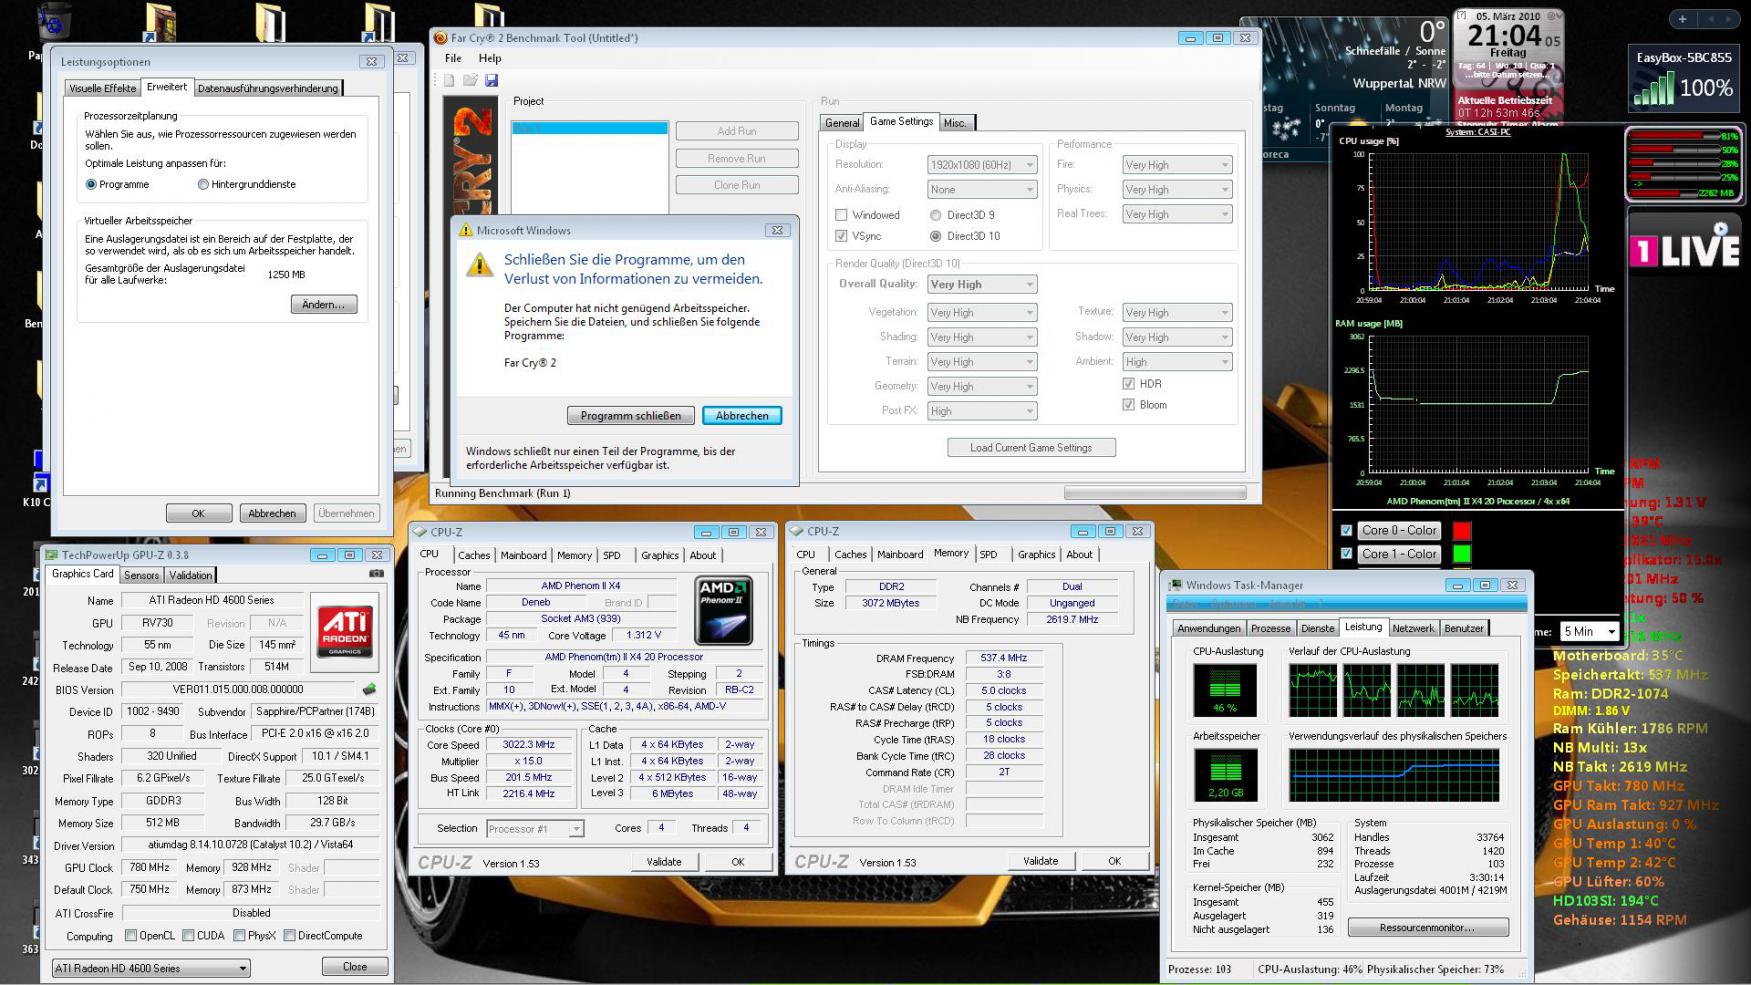Screen dimensions: 1751x985
Task: Click the Task-Manager title bar icon
Action: [x=1176, y=586]
